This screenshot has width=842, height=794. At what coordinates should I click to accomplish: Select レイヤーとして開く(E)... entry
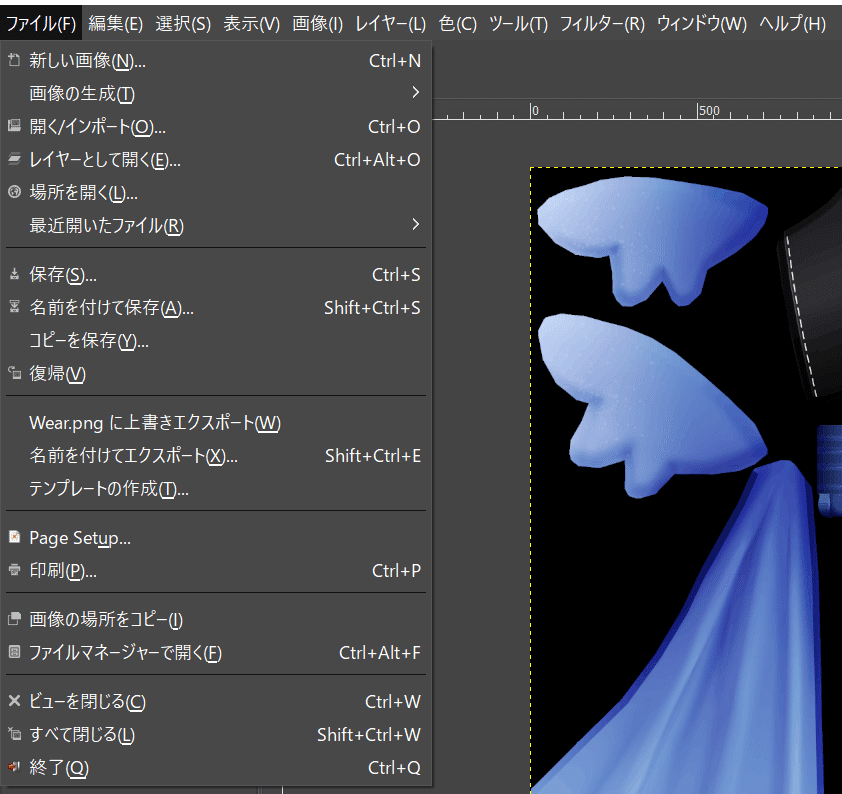click(x=216, y=159)
